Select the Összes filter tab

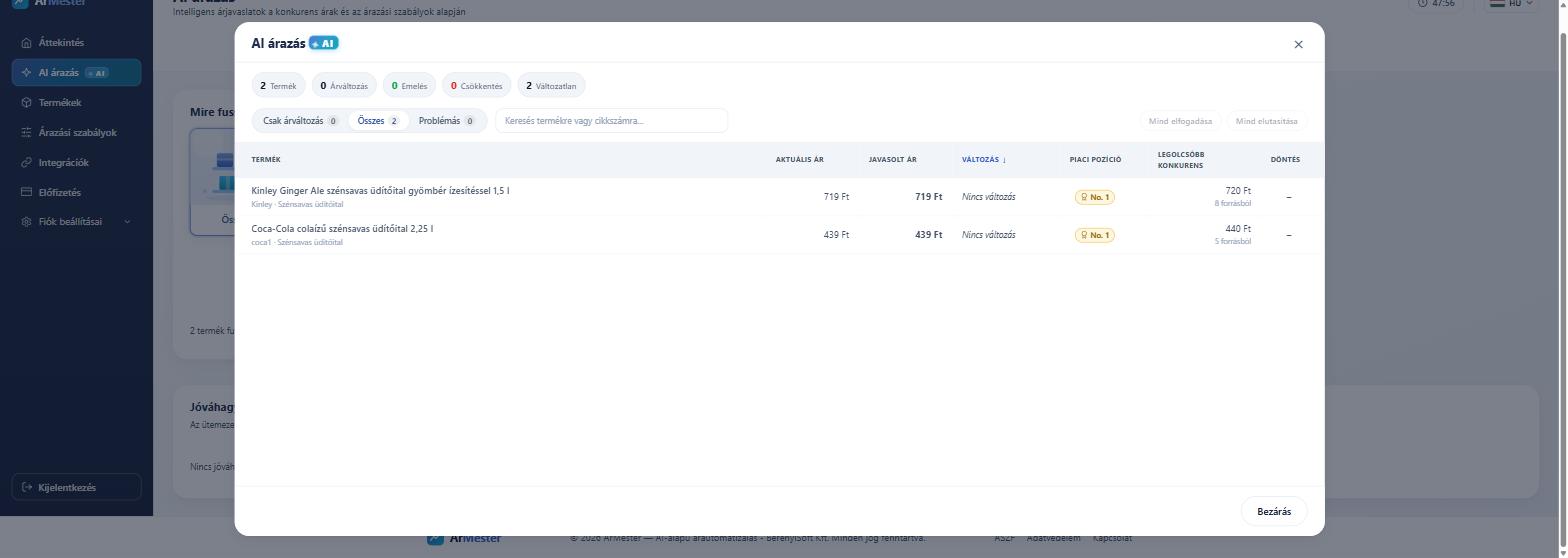pos(378,121)
